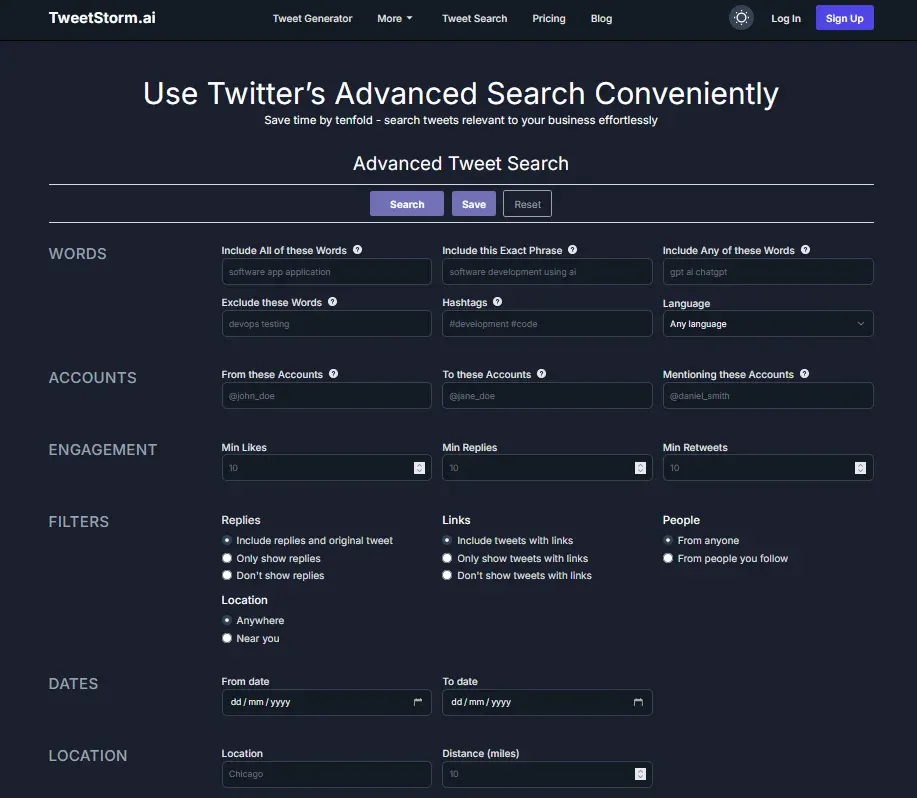
Task: Choose Near you under Location filters
Action: [x=226, y=638]
